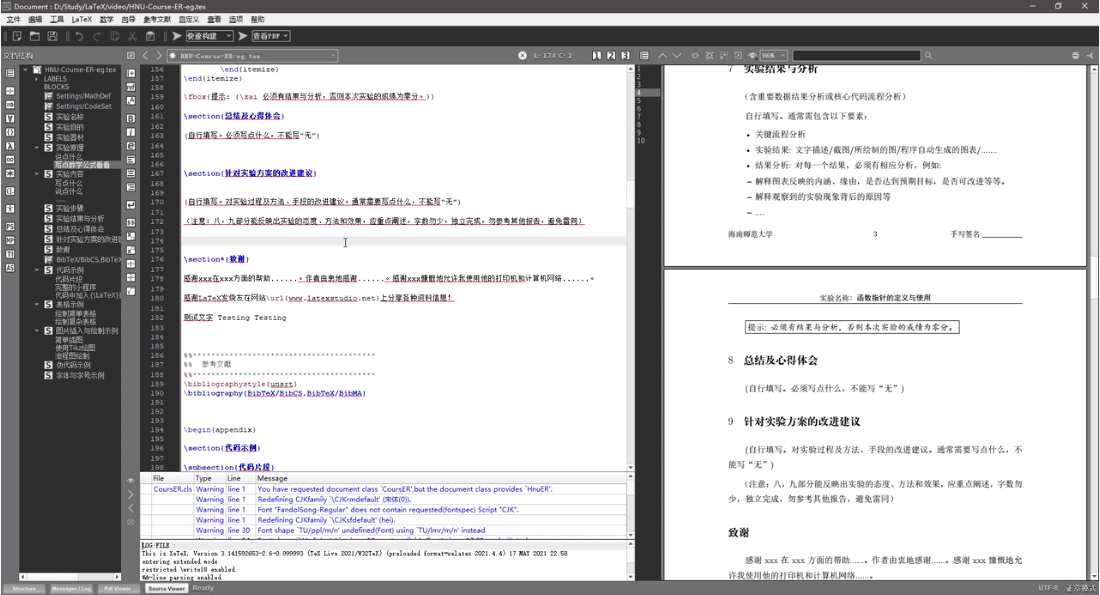
Task: Collapse the HNU-Course-ER-eg.tex tree root
Action: 25,69
